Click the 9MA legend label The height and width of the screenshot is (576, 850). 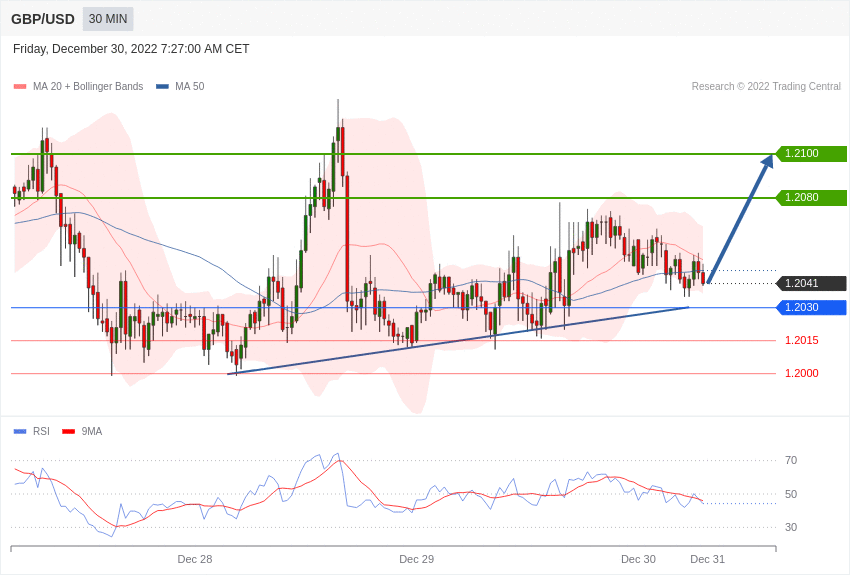click(x=92, y=431)
